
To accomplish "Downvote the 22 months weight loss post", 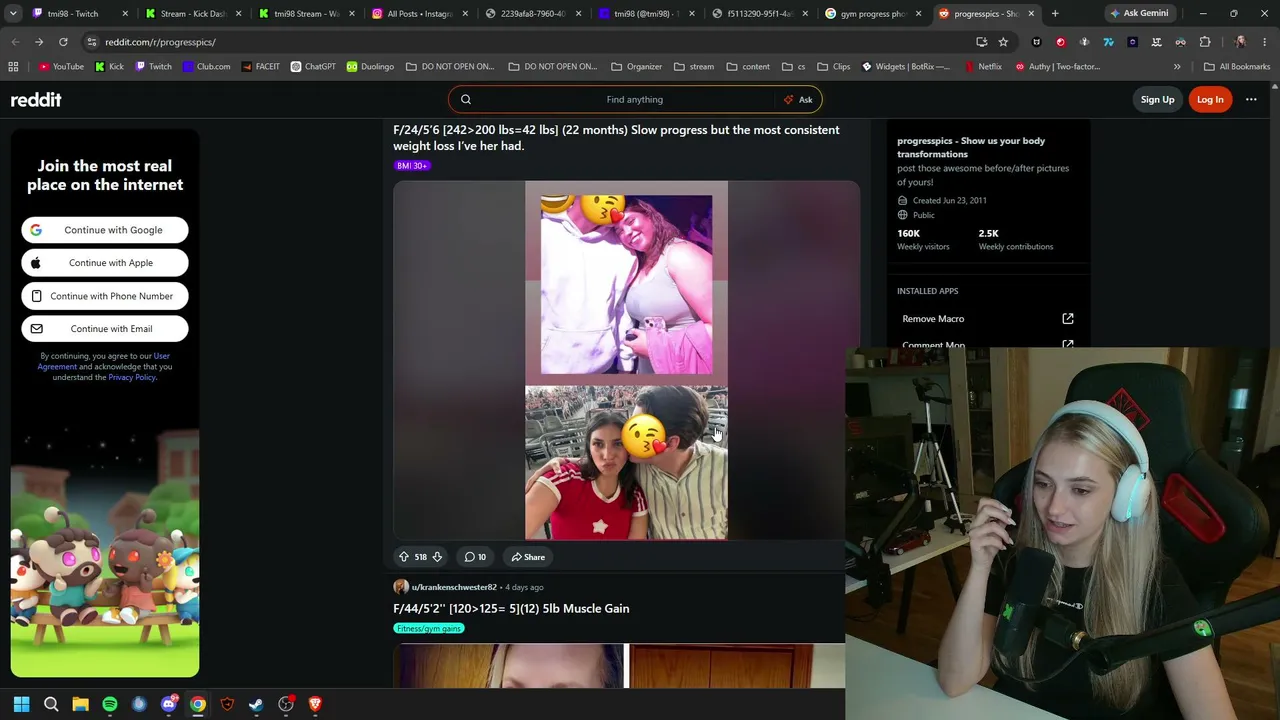I will (x=437, y=557).
